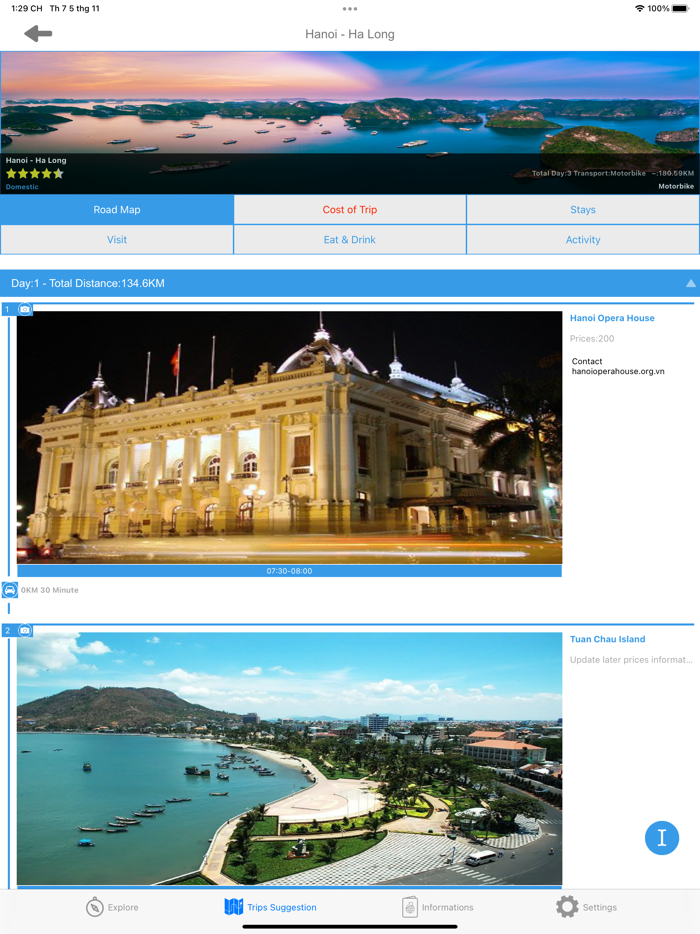Tap the Explore compass icon
This screenshot has width=700, height=934.
pos(94,907)
